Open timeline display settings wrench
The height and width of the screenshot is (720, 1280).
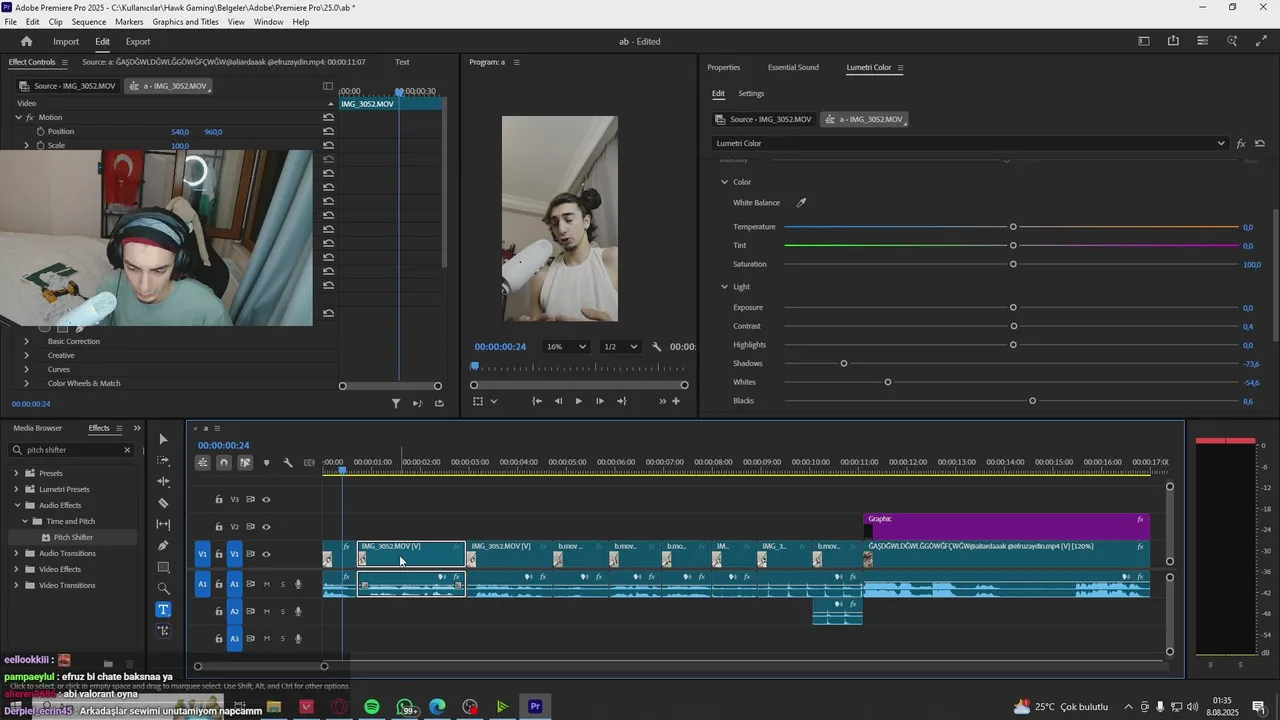[288, 462]
